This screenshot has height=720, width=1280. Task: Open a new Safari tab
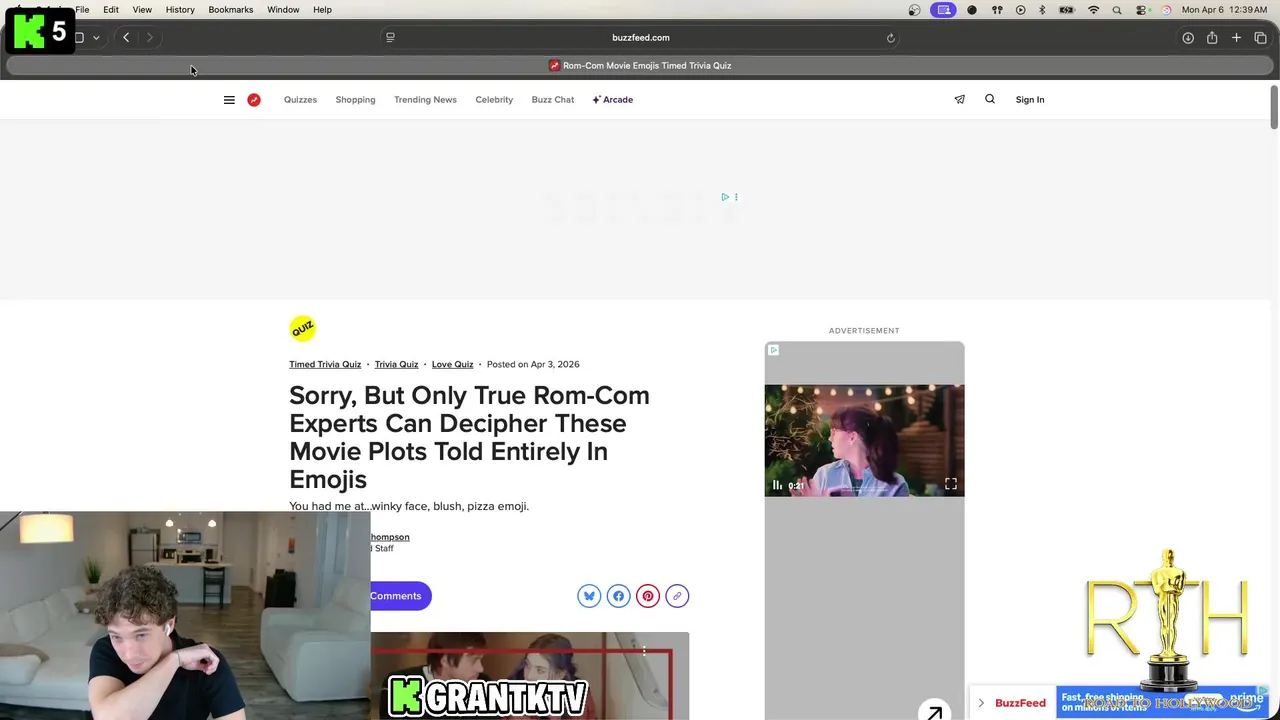click(x=1236, y=38)
